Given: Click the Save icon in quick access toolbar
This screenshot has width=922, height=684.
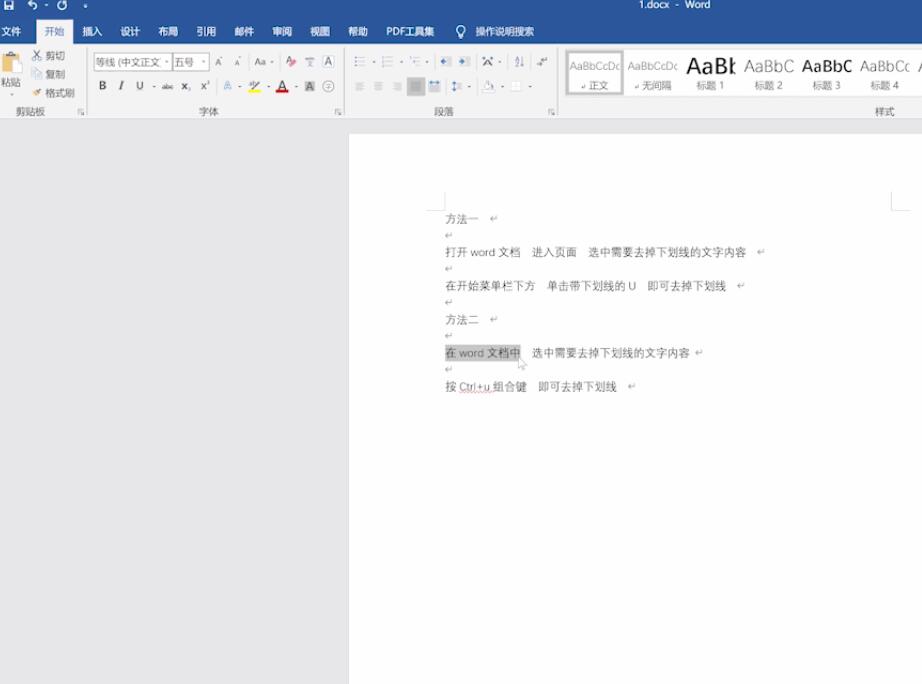Looking at the screenshot, I should [x=9, y=5].
